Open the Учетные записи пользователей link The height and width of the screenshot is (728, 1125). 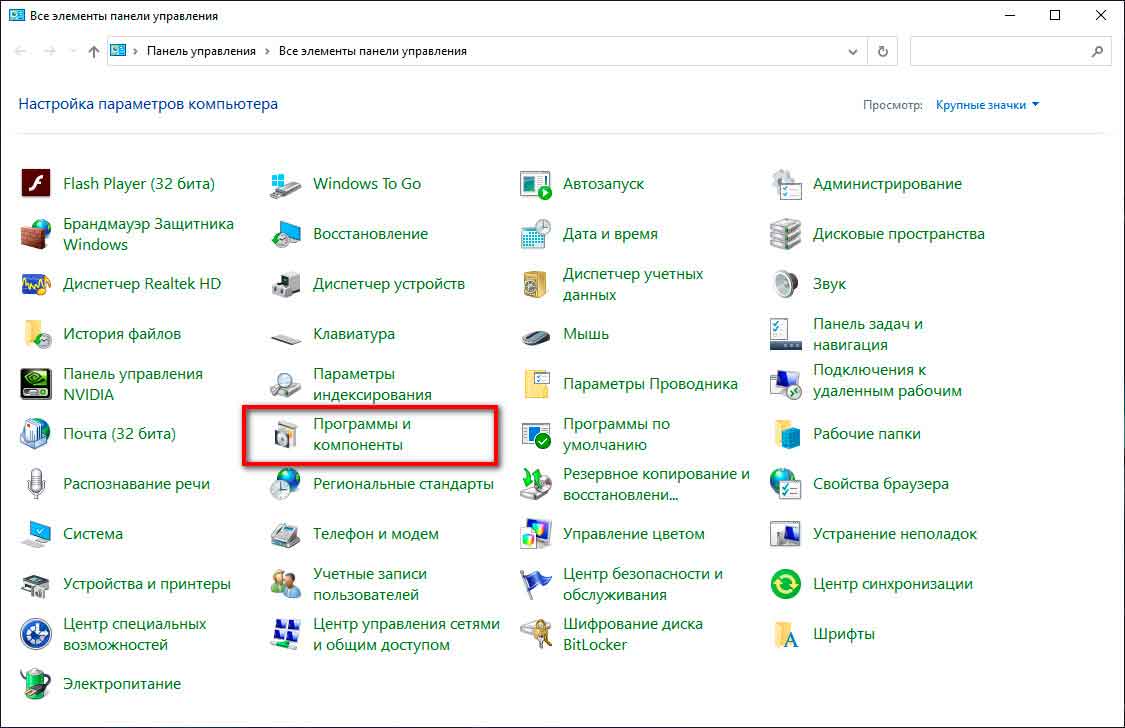tap(369, 584)
